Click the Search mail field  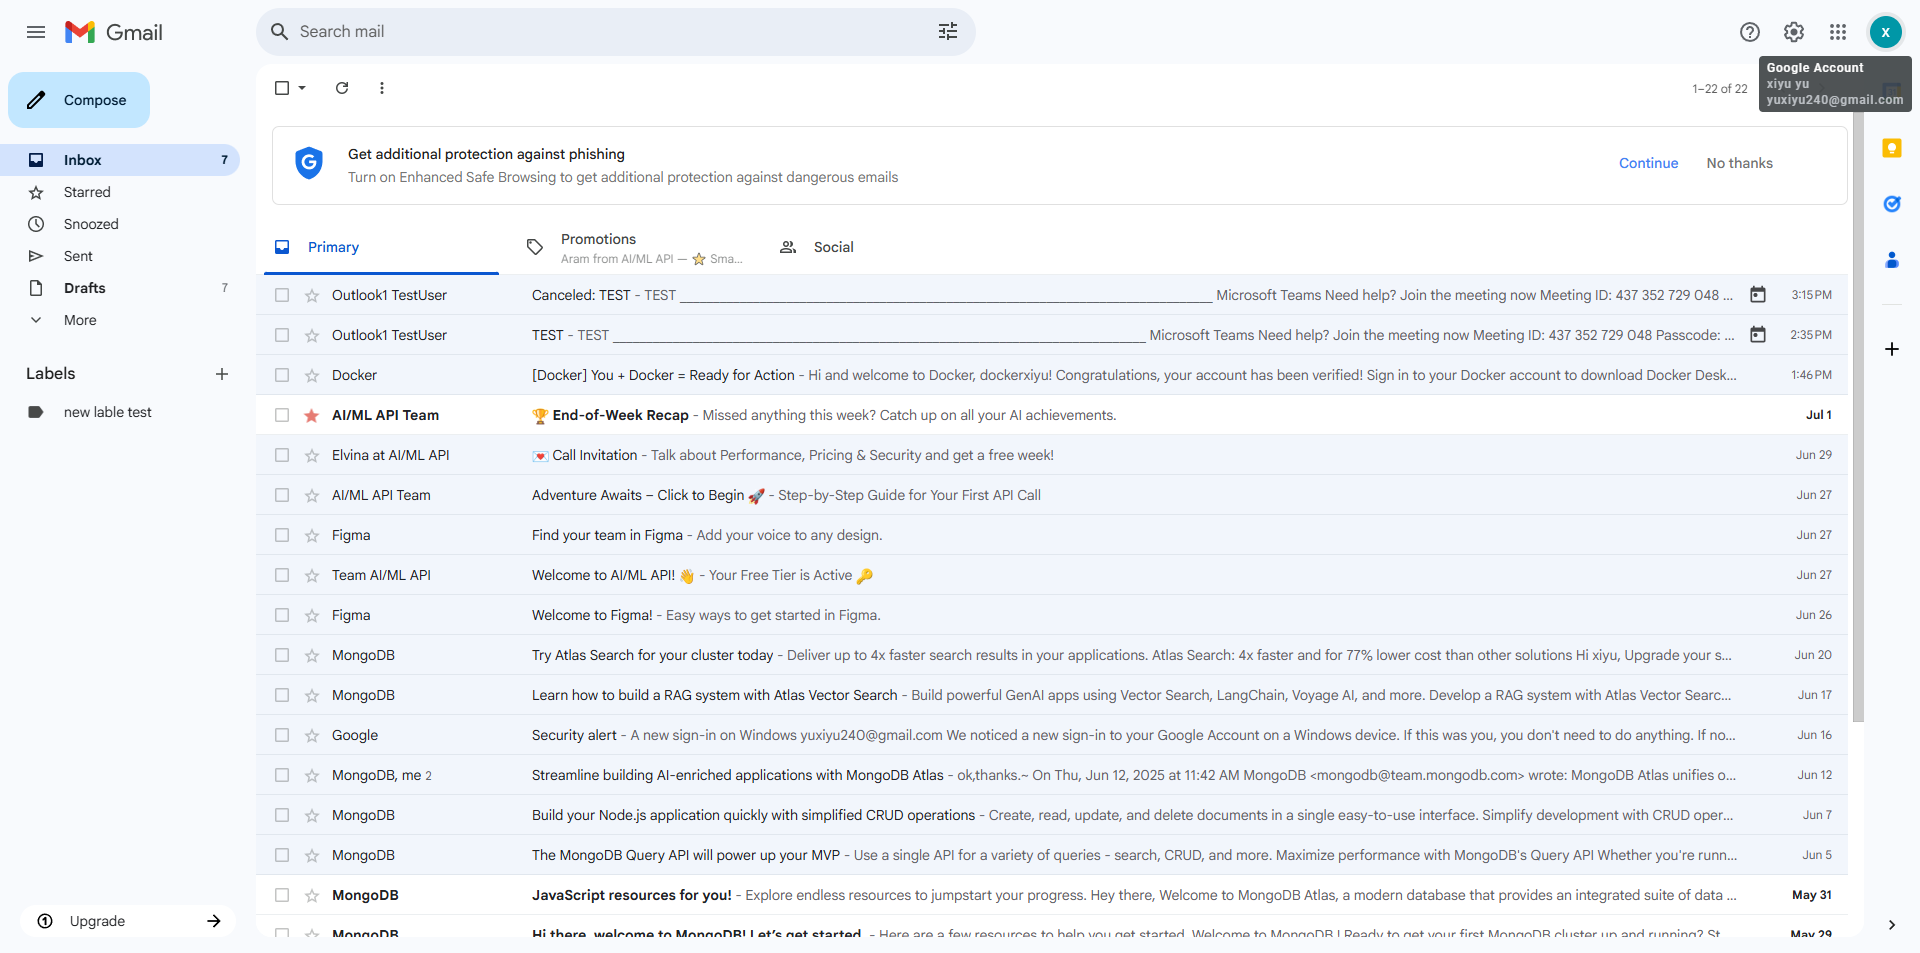(x=615, y=32)
